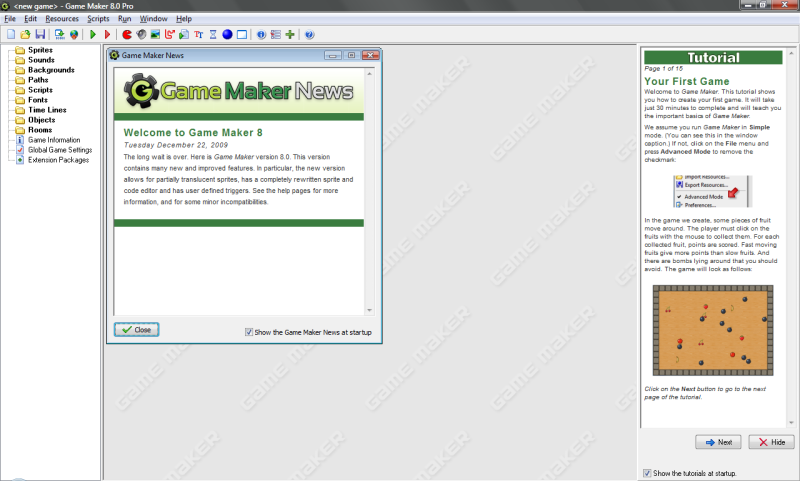The width and height of the screenshot is (800, 481).
Task: Open global game settings toolbar icon
Action: coord(276,35)
